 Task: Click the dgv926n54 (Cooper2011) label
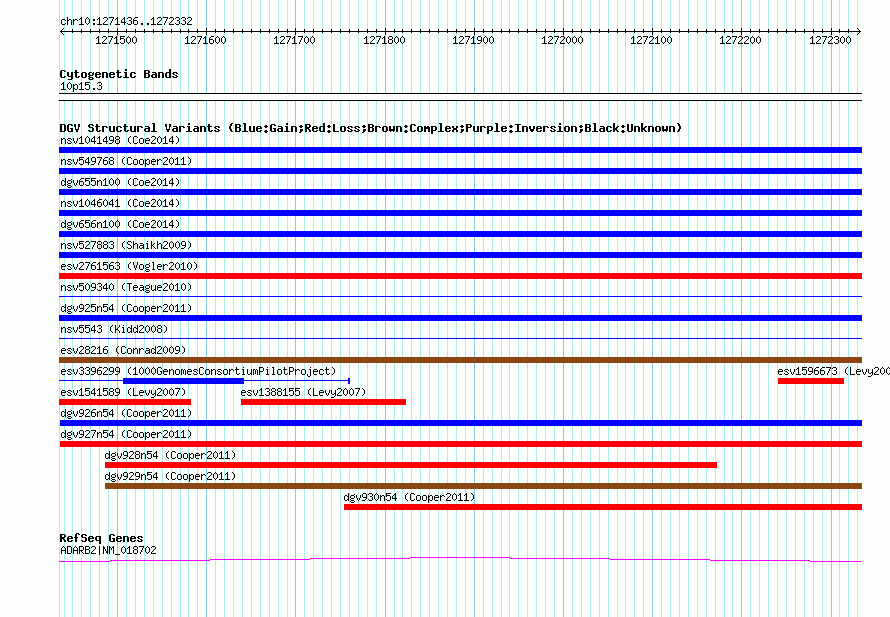point(126,413)
